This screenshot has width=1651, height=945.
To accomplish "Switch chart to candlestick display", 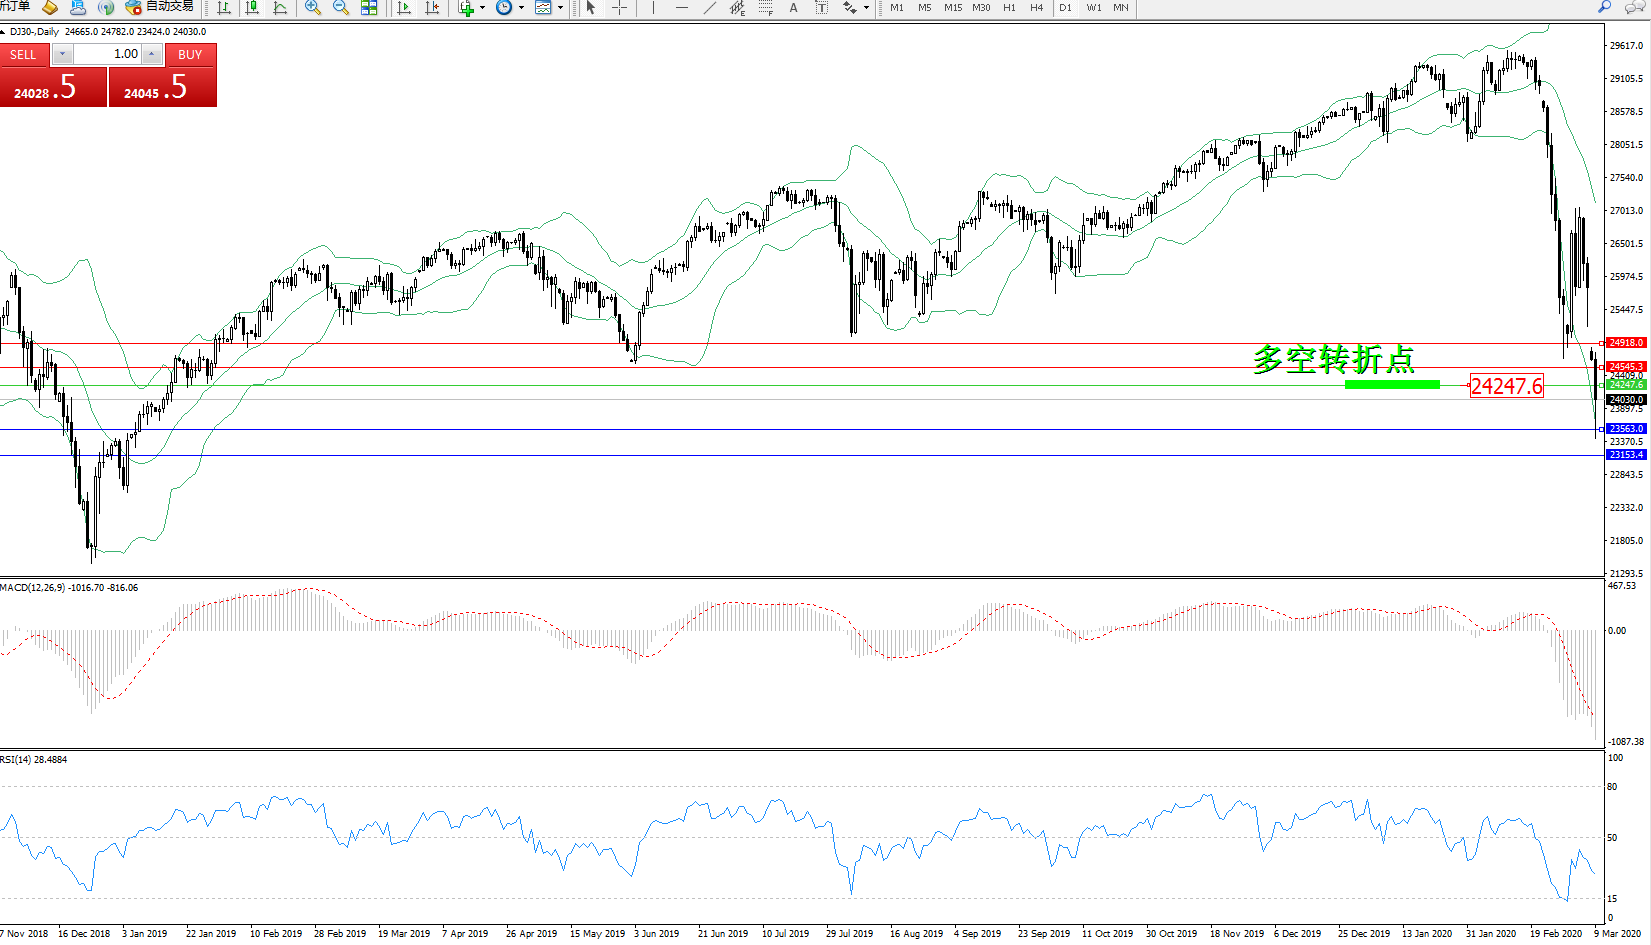I will pos(252,8).
